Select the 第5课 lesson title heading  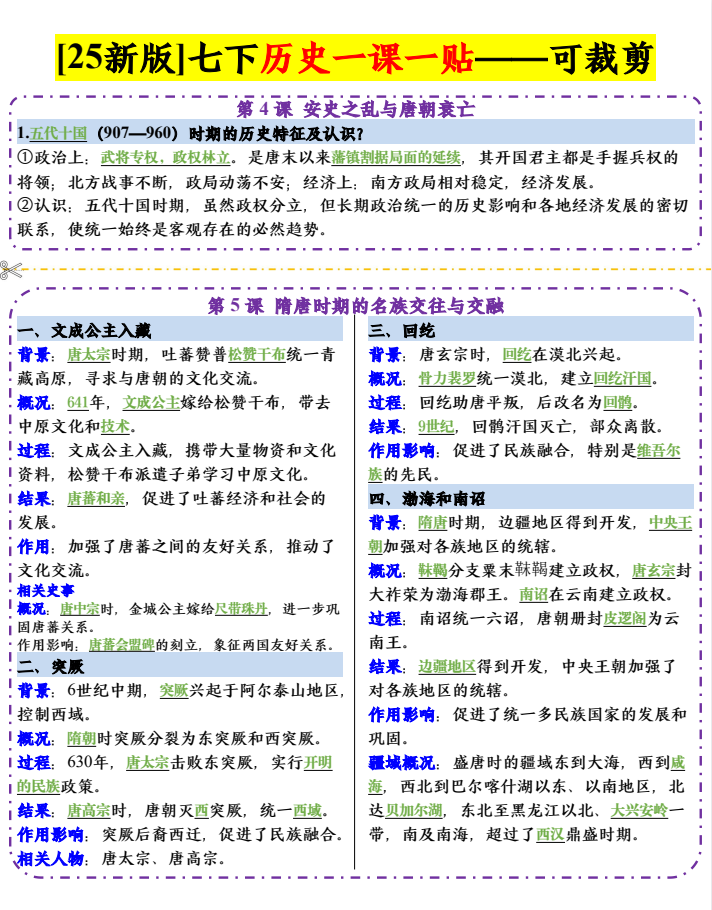click(x=355, y=306)
